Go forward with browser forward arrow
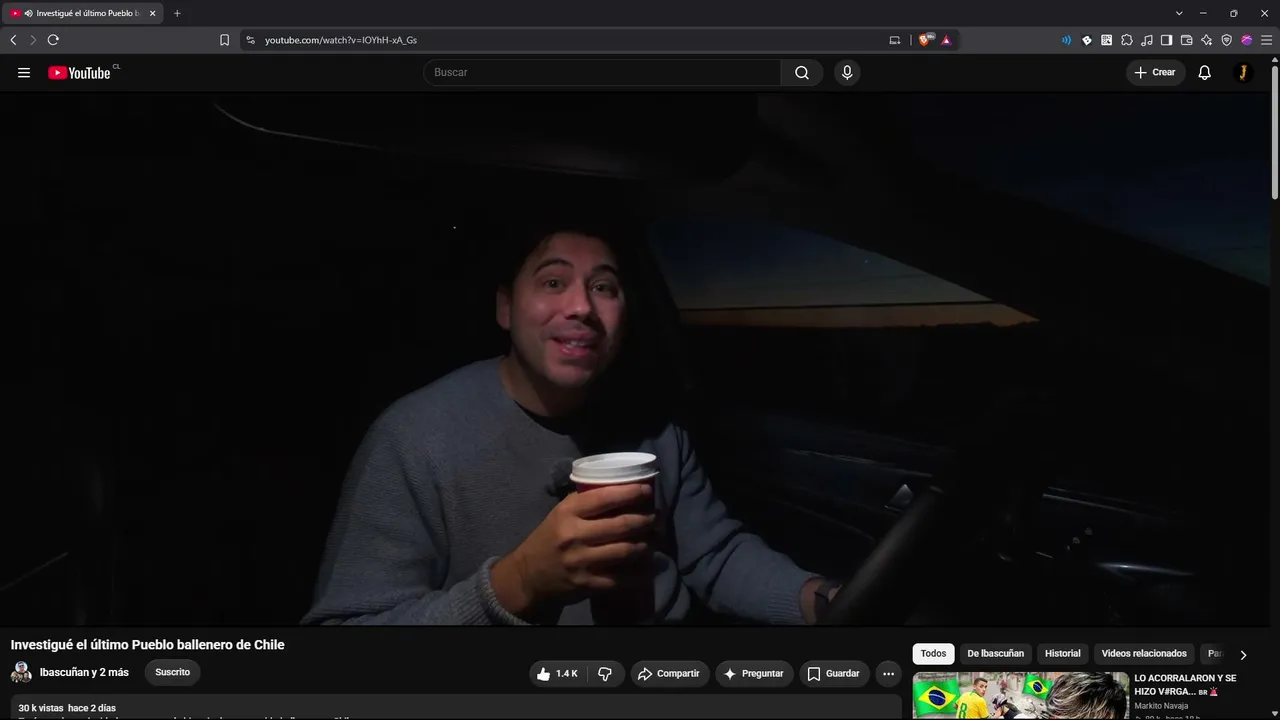The image size is (1280, 720). 33,40
